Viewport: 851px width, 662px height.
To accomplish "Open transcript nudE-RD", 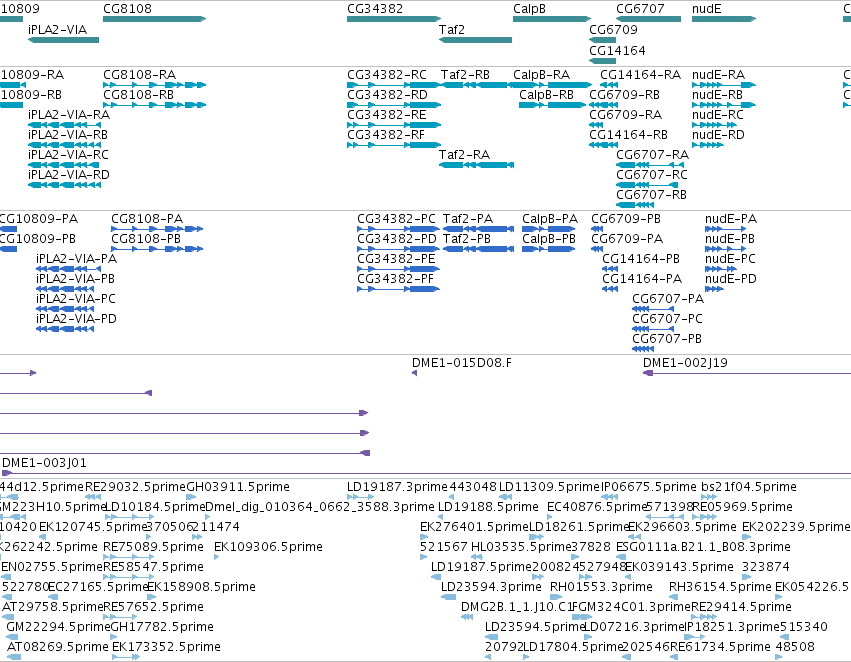I will click(x=719, y=135).
